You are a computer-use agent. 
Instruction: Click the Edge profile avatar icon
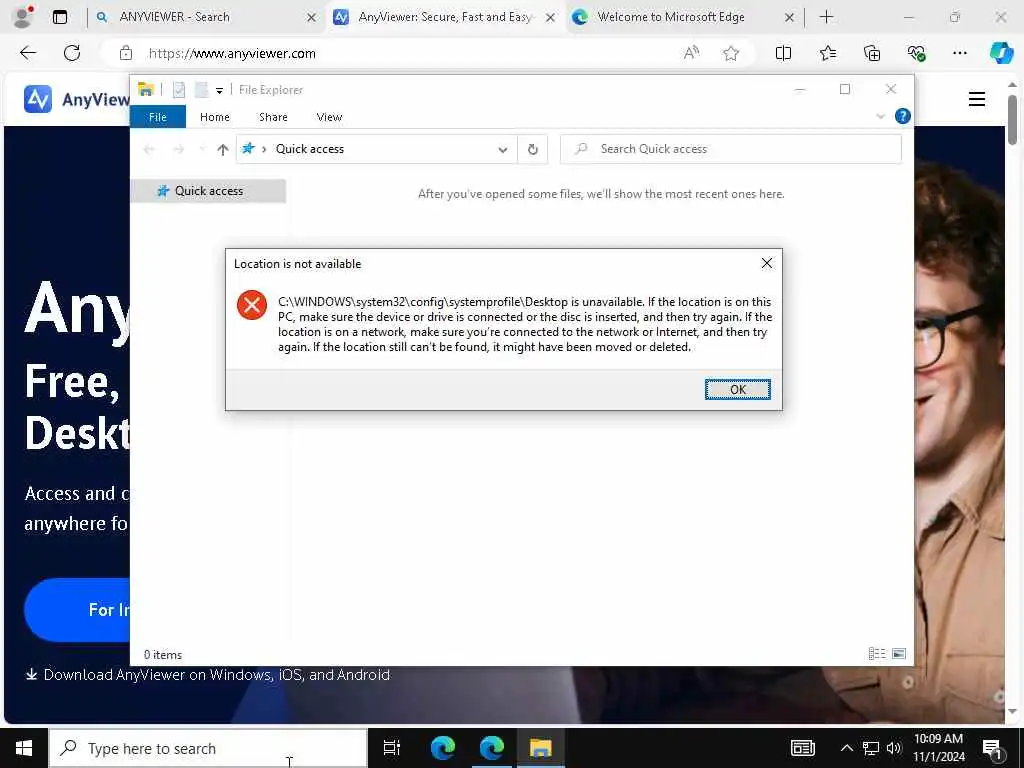(x=23, y=16)
